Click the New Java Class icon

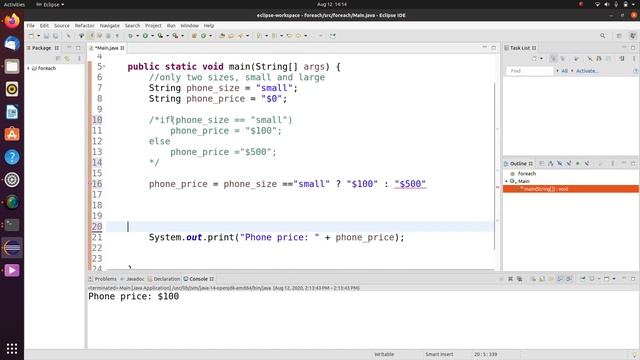tap(203, 36)
